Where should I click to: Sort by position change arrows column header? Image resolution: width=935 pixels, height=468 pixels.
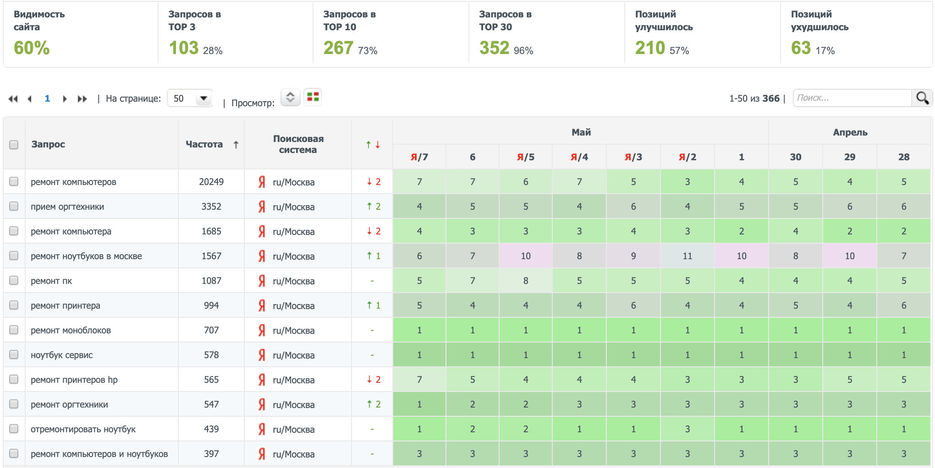click(x=373, y=144)
